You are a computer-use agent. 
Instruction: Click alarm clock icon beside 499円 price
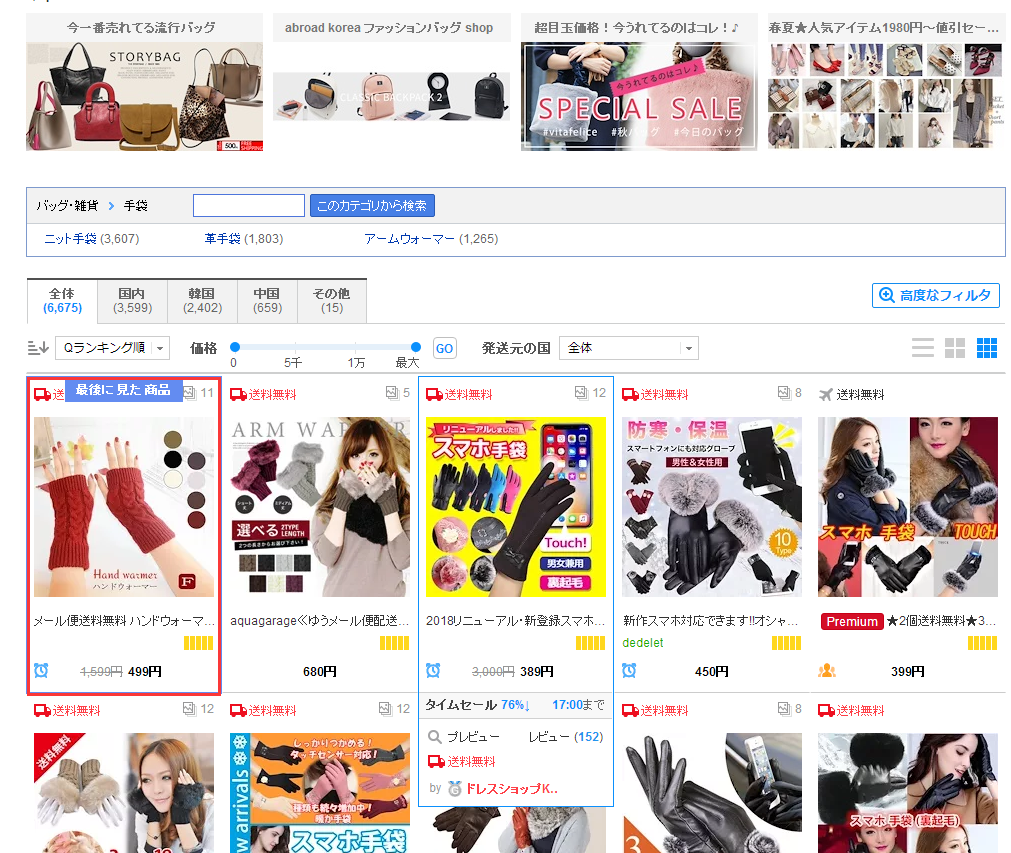41,671
